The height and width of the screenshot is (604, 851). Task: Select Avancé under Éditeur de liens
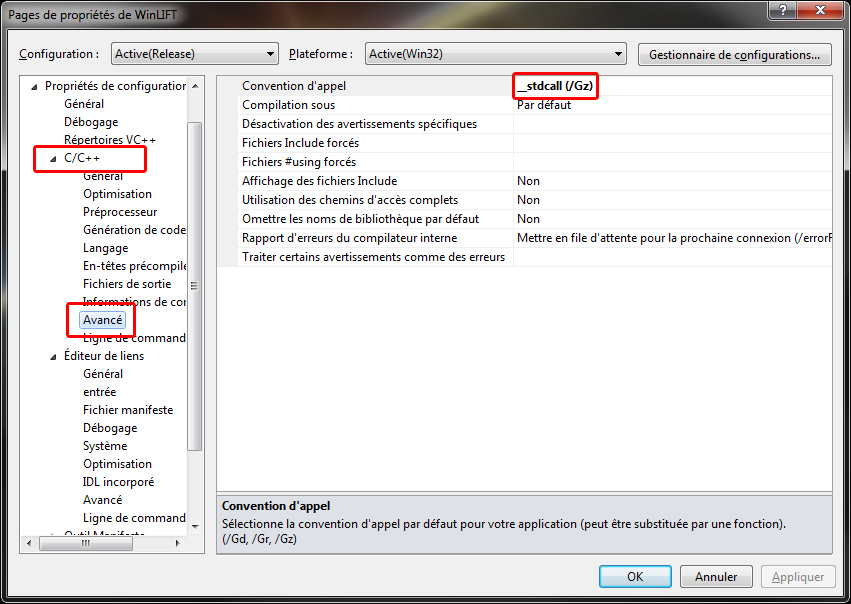[x=103, y=500]
